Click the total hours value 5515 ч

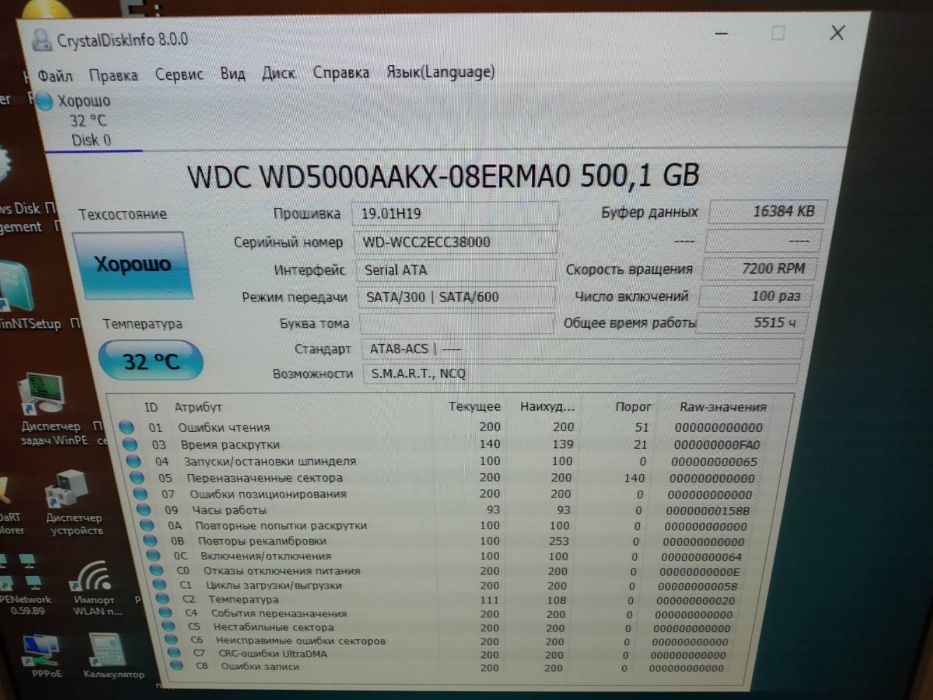(x=753, y=323)
